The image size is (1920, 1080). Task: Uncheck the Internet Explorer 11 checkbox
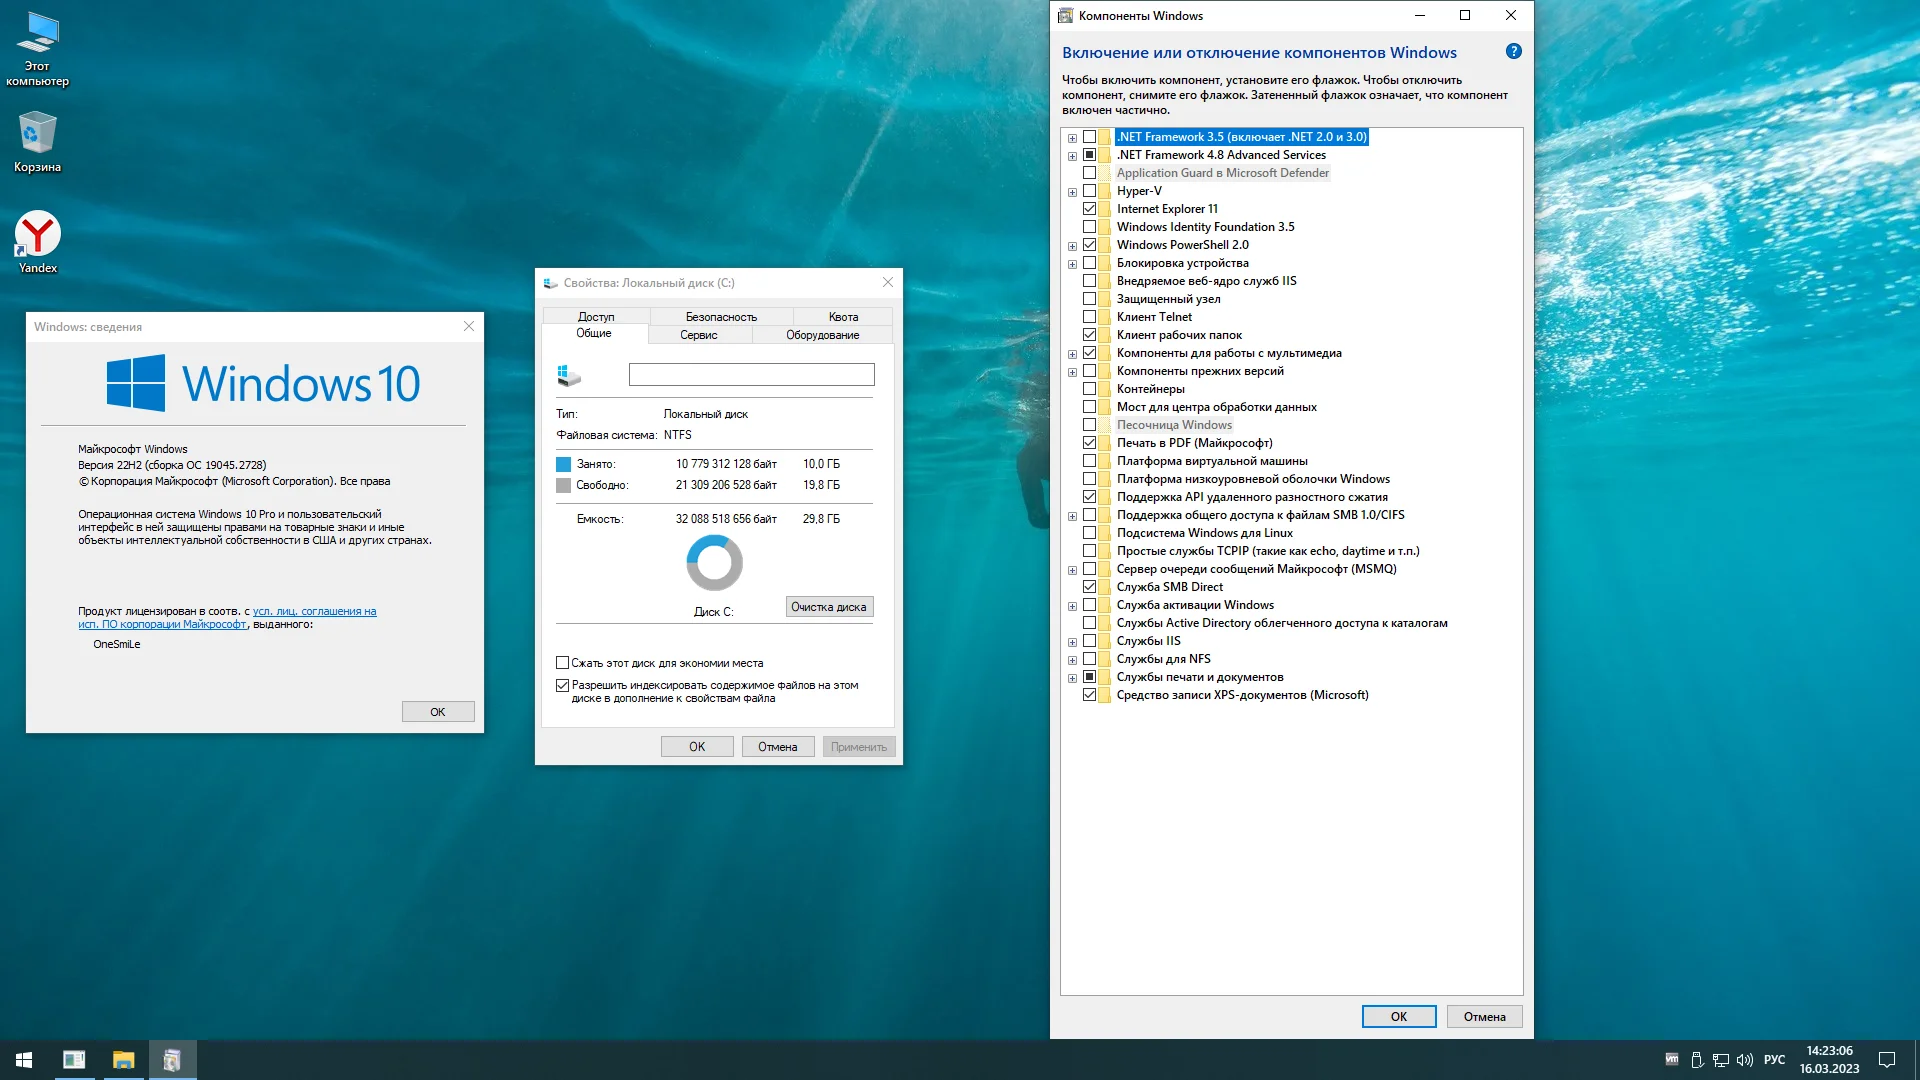pyautogui.click(x=1089, y=209)
